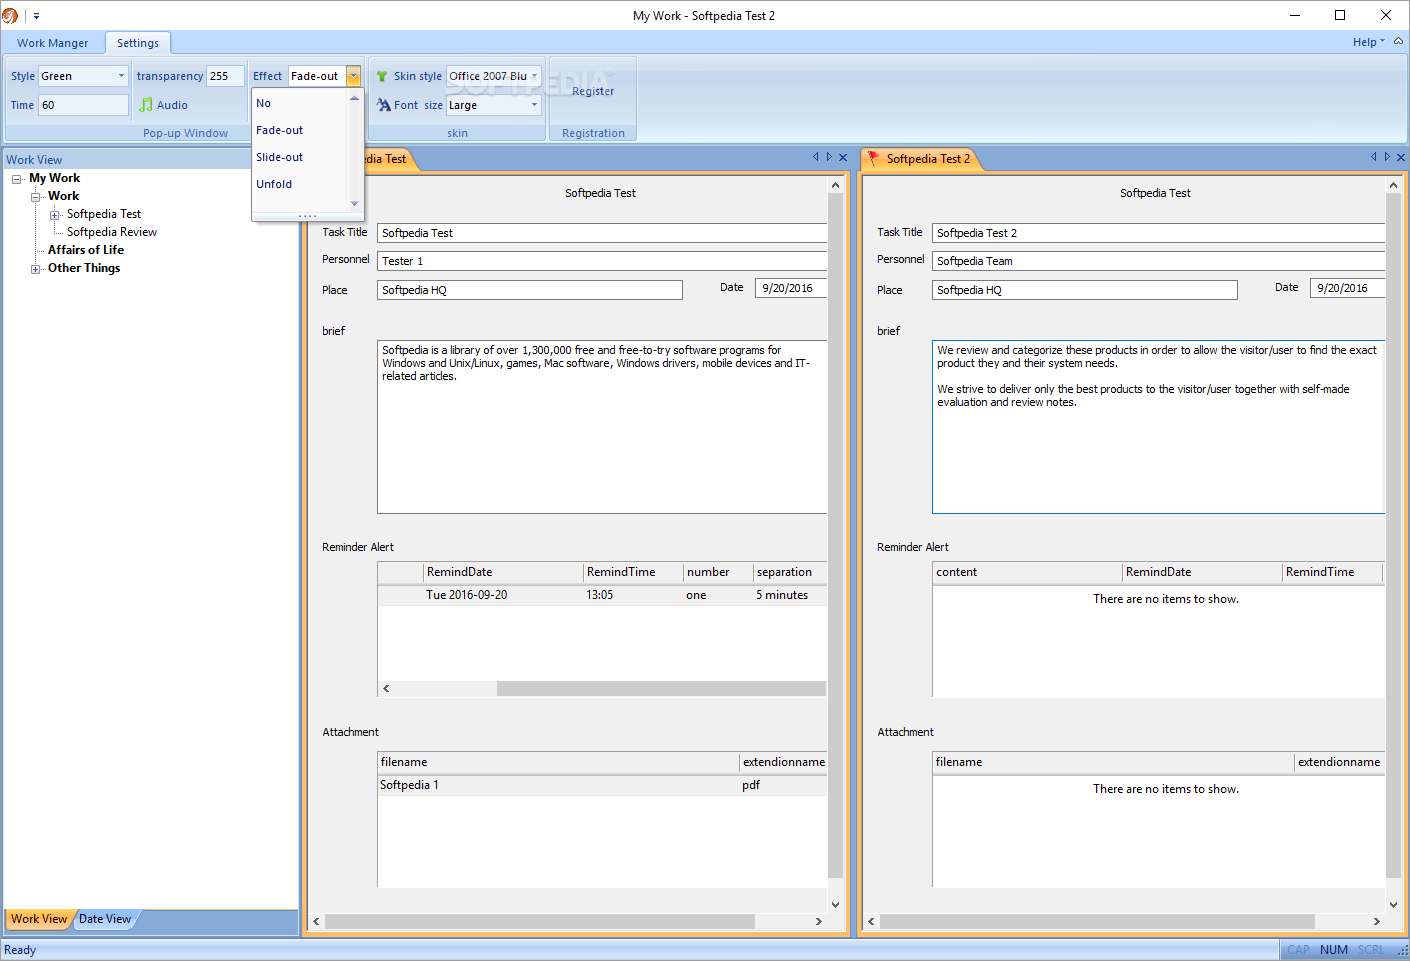Click the resize grip dots below Effect list
The width and height of the screenshot is (1410, 961).
point(307,216)
